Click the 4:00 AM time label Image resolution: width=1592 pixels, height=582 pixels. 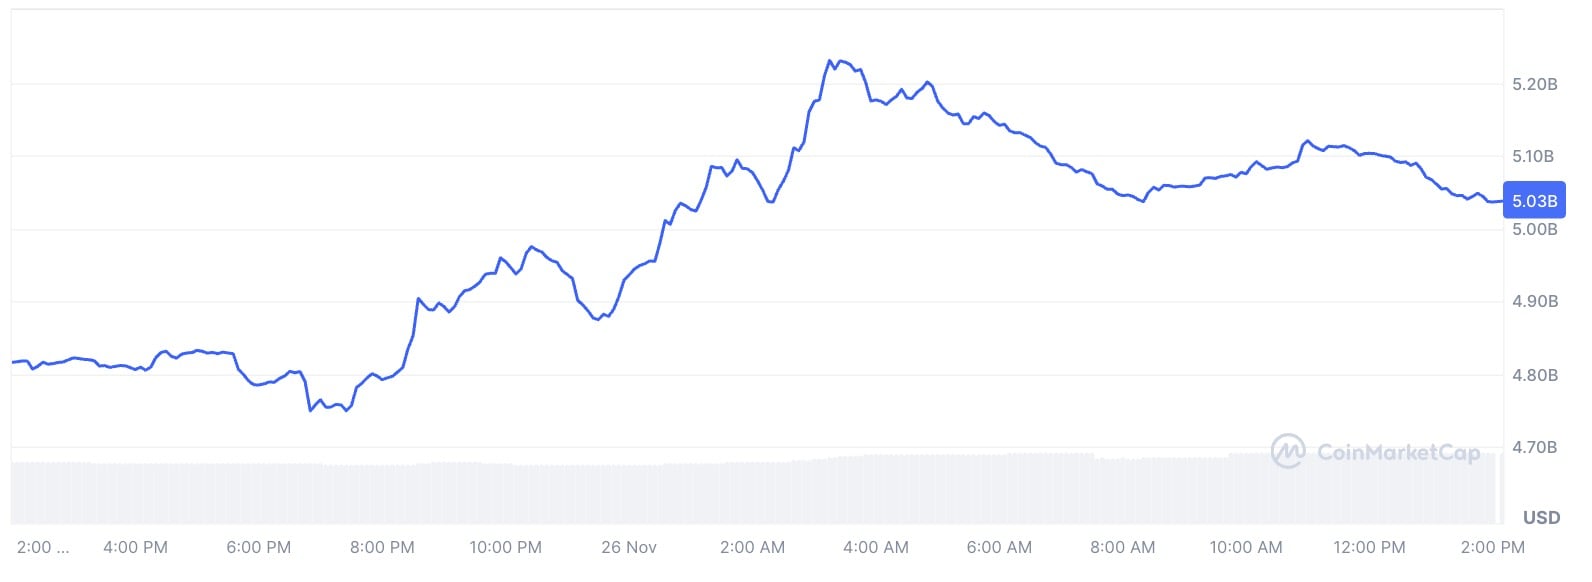tap(876, 547)
